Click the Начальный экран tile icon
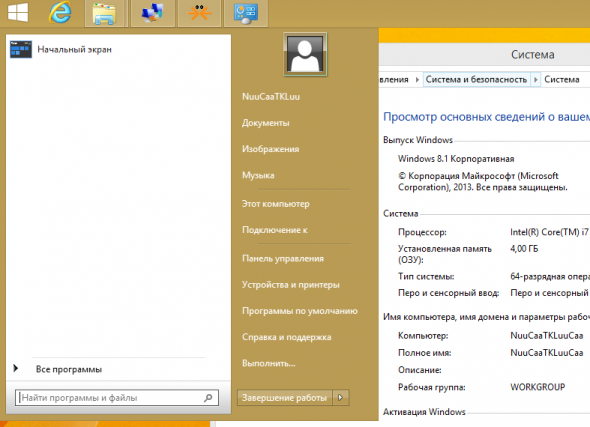Image resolution: width=590 pixels, height=427 pixels. [21, 50]
